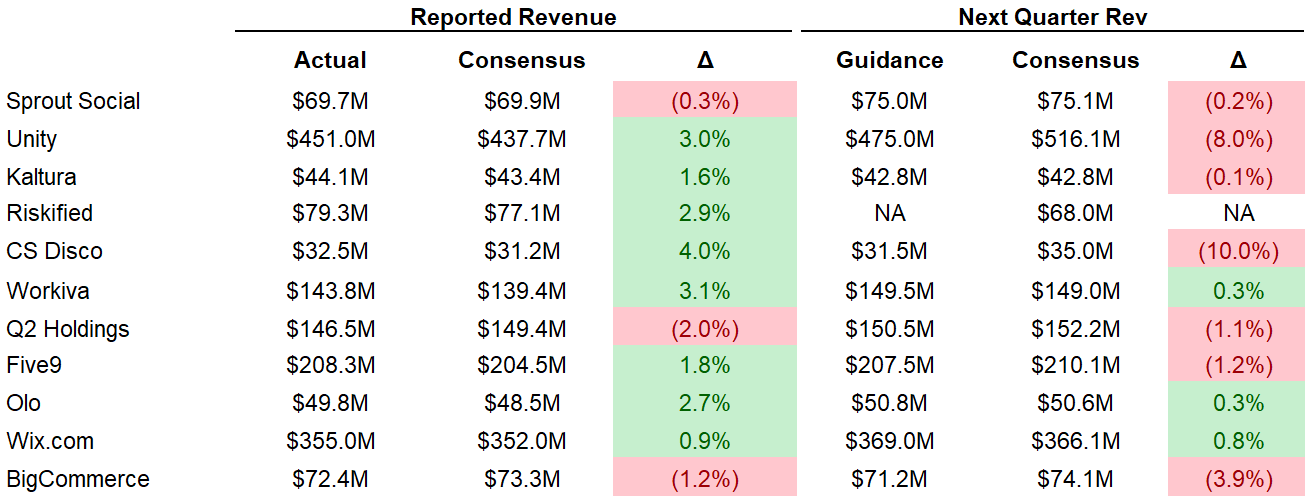Select the Reported Revenue header
The width and height of the screenshot is (1305, 496).
(x=514, y=17)
